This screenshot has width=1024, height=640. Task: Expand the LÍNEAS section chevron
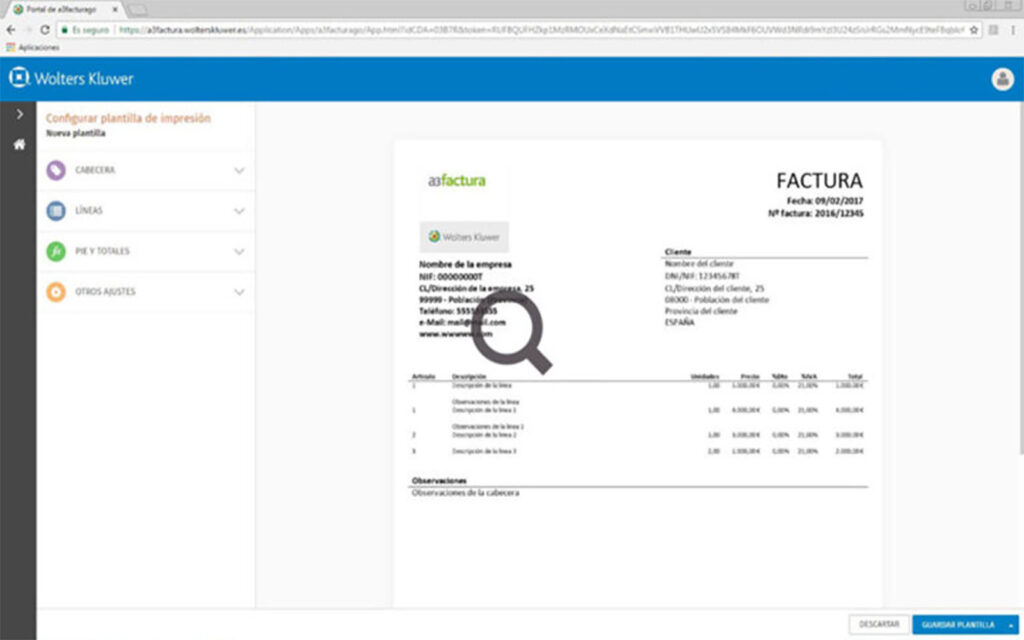tap(239, 211)
